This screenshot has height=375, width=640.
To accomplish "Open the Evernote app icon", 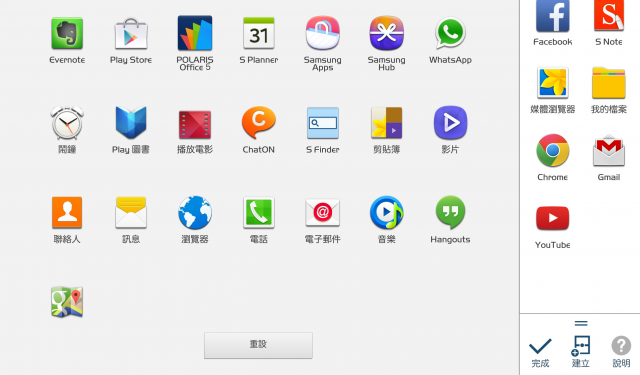I will tap(67, 33).
